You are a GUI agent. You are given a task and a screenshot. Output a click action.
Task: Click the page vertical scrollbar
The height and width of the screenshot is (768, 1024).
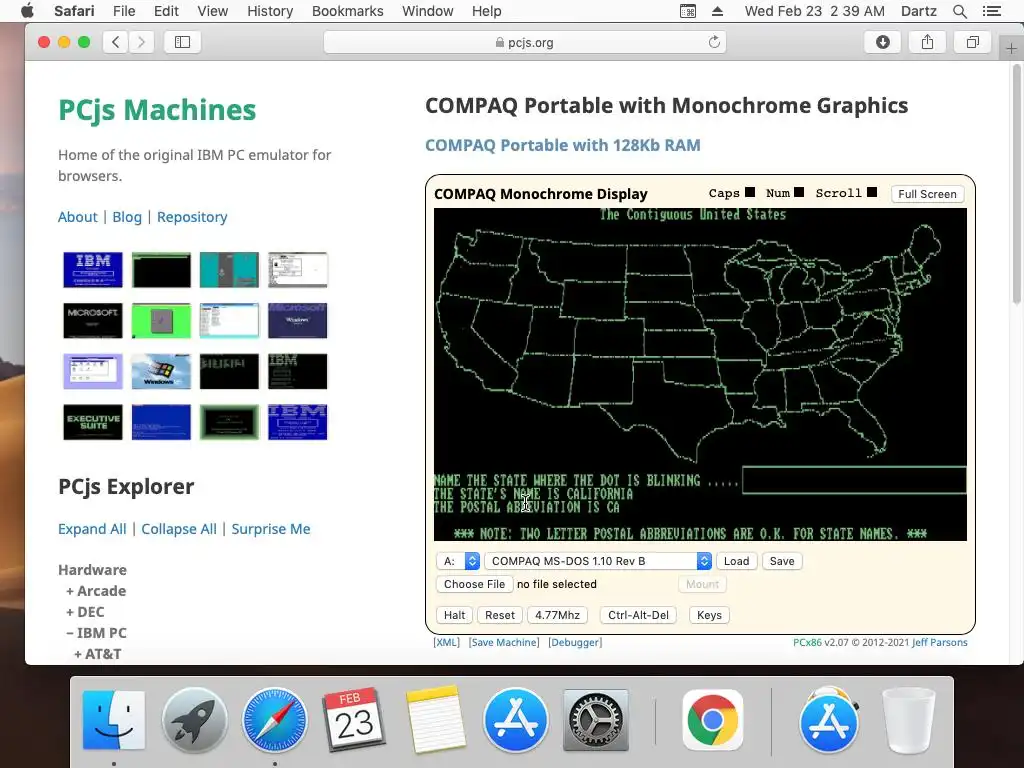coord(1017,186)
